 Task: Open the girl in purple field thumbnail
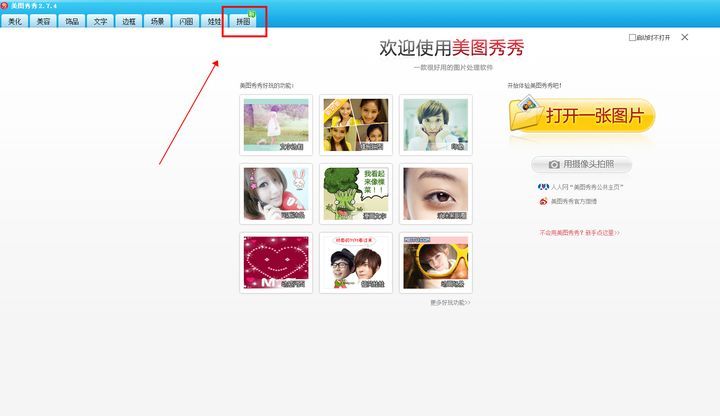276,125
